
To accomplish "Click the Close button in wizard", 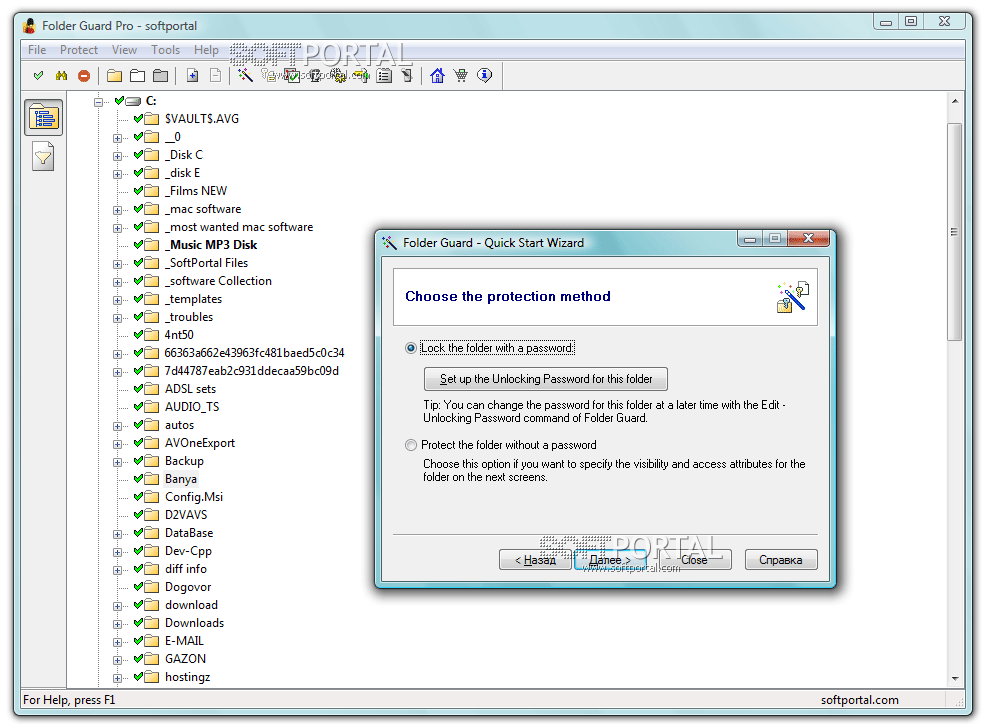I will click(x=695, y=560).
